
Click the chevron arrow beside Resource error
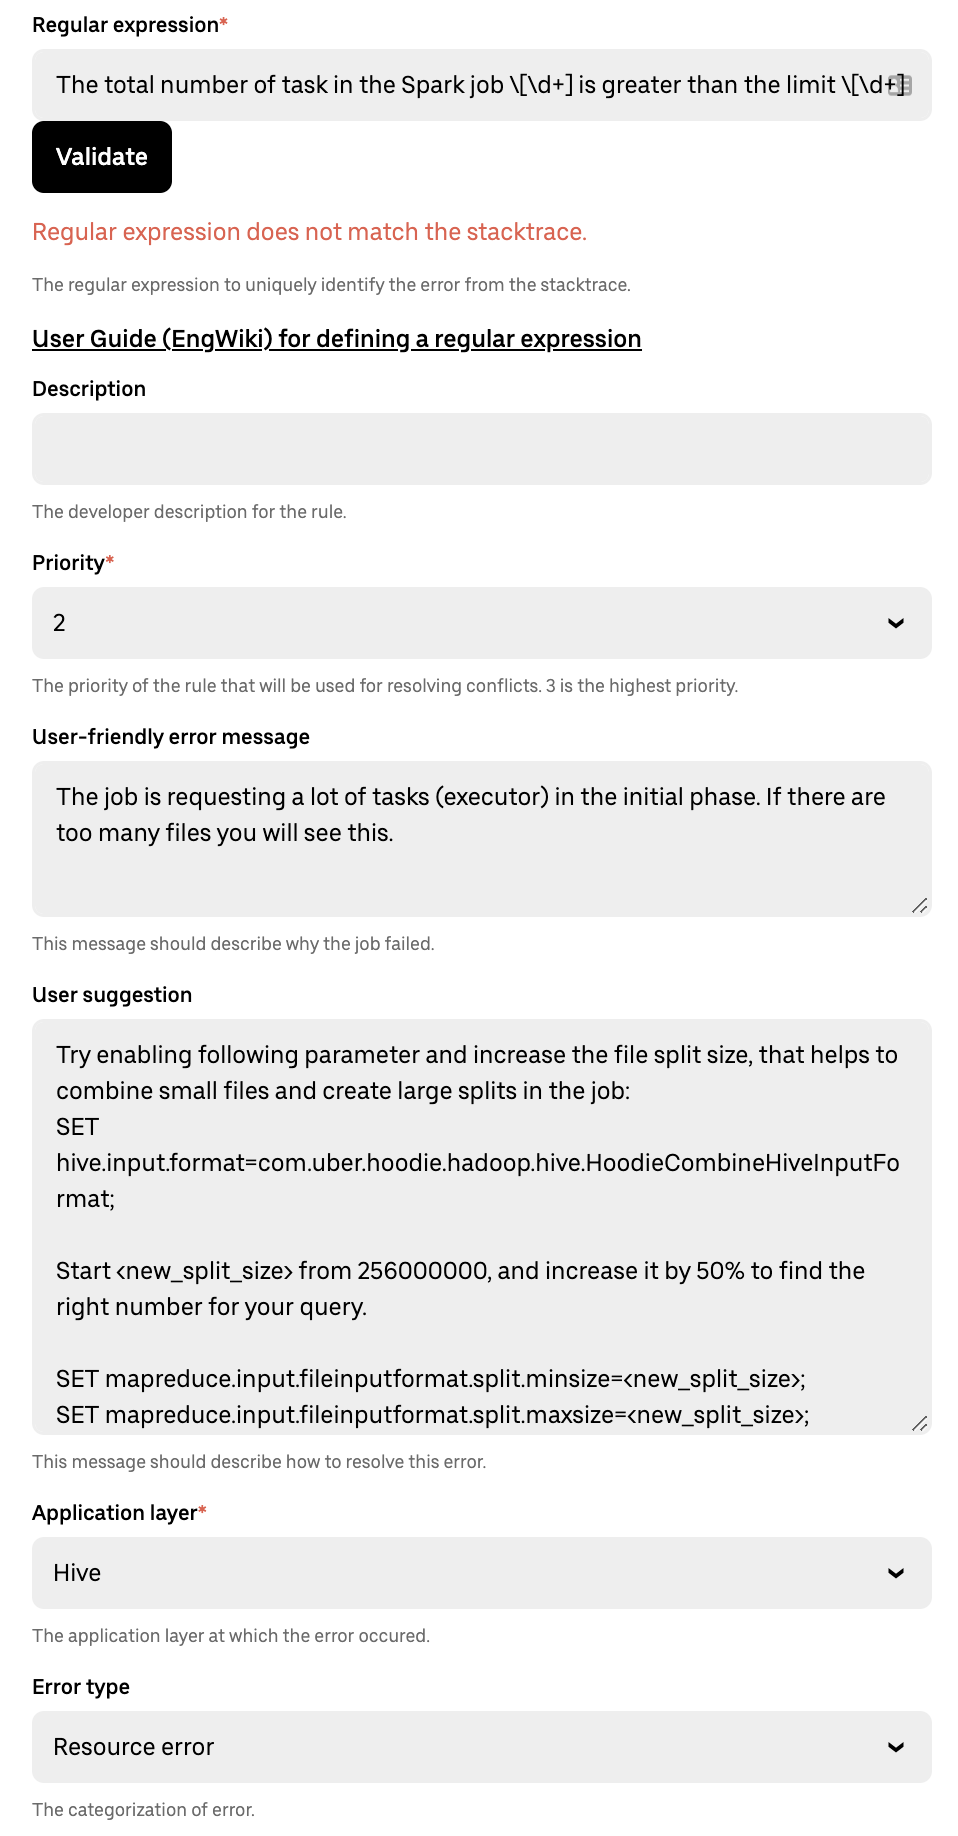(896, 1747)
